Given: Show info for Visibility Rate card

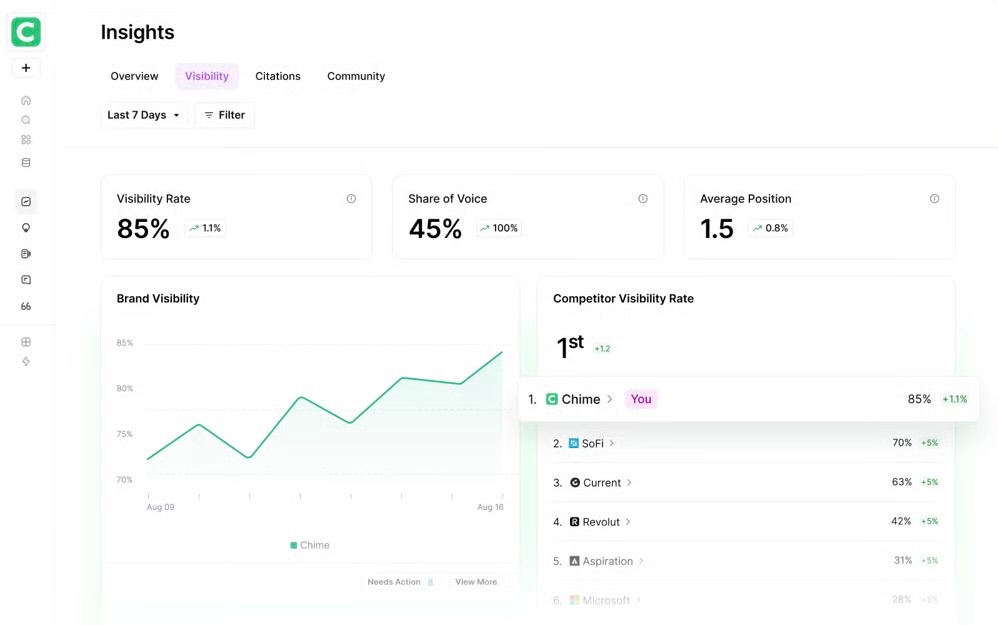Looking at the screenshot, I should [x=351, y=199].
